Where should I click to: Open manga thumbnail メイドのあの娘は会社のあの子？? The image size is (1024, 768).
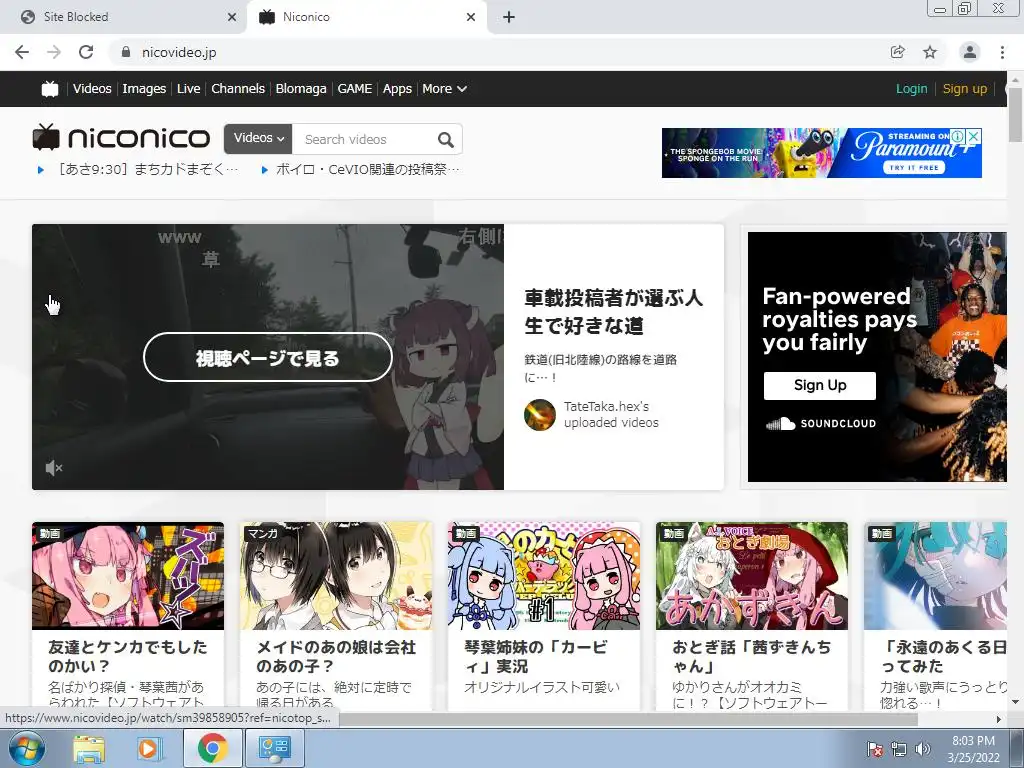pyautogui.click(x=336, y=576)
